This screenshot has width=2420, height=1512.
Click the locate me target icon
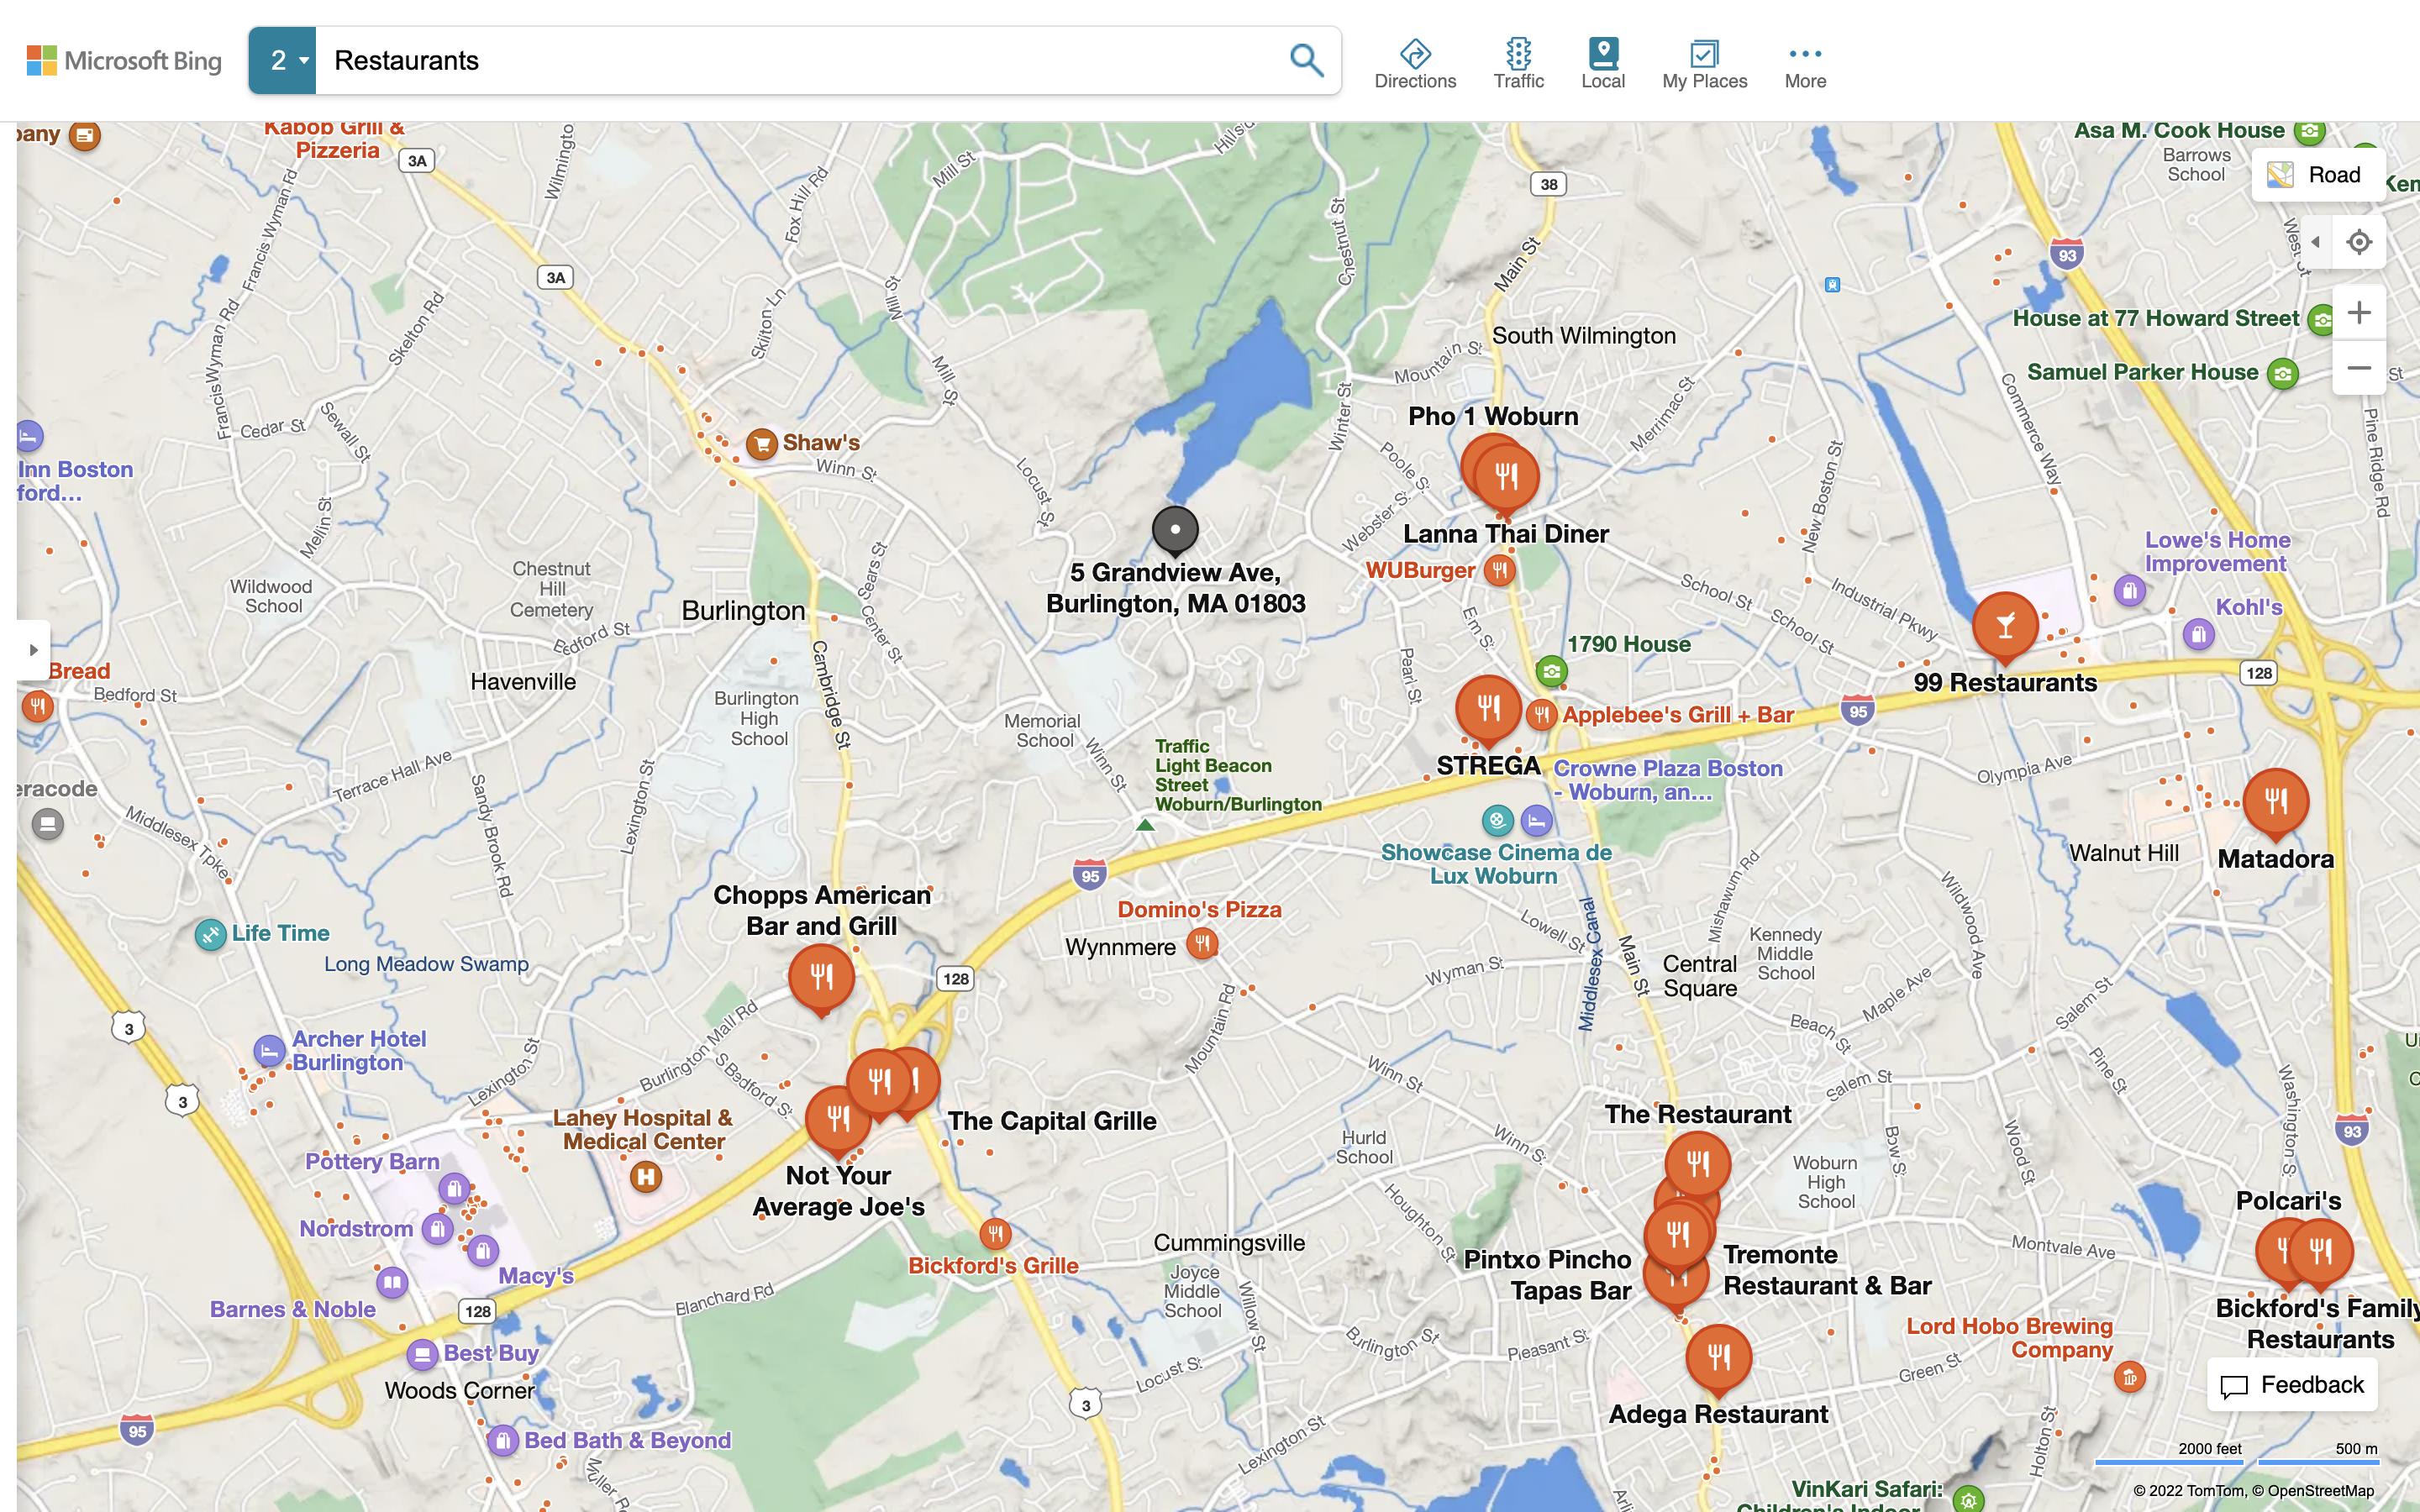[x=2359, y=242]
